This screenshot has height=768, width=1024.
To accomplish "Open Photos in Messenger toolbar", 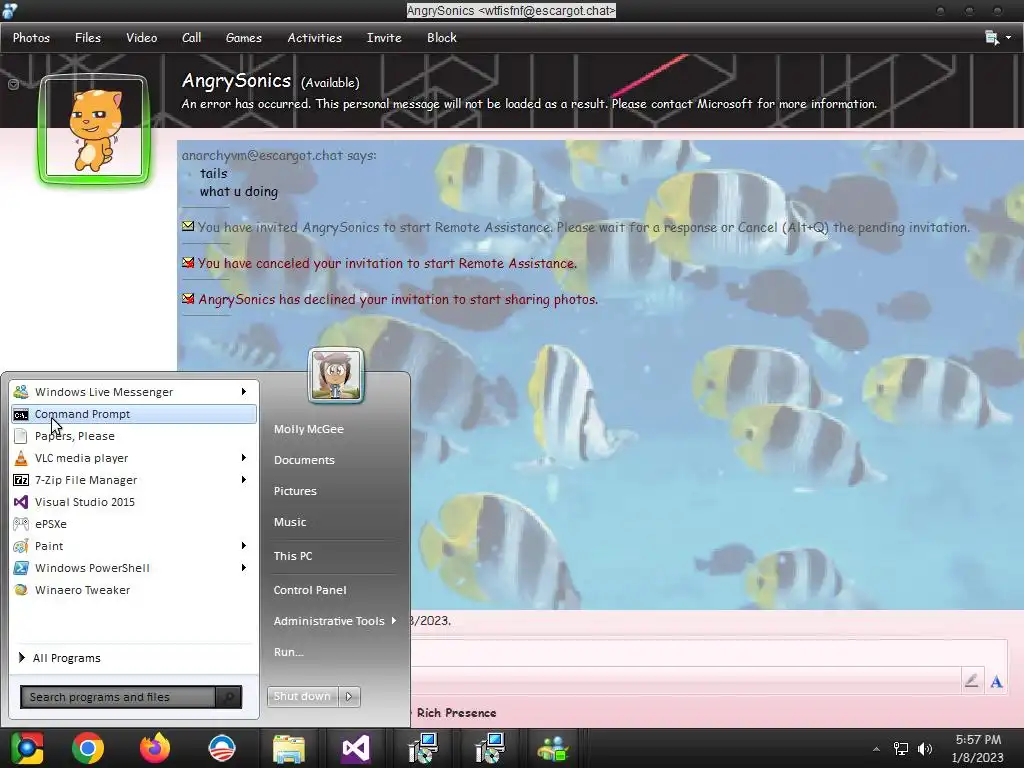I will (31, 38).
